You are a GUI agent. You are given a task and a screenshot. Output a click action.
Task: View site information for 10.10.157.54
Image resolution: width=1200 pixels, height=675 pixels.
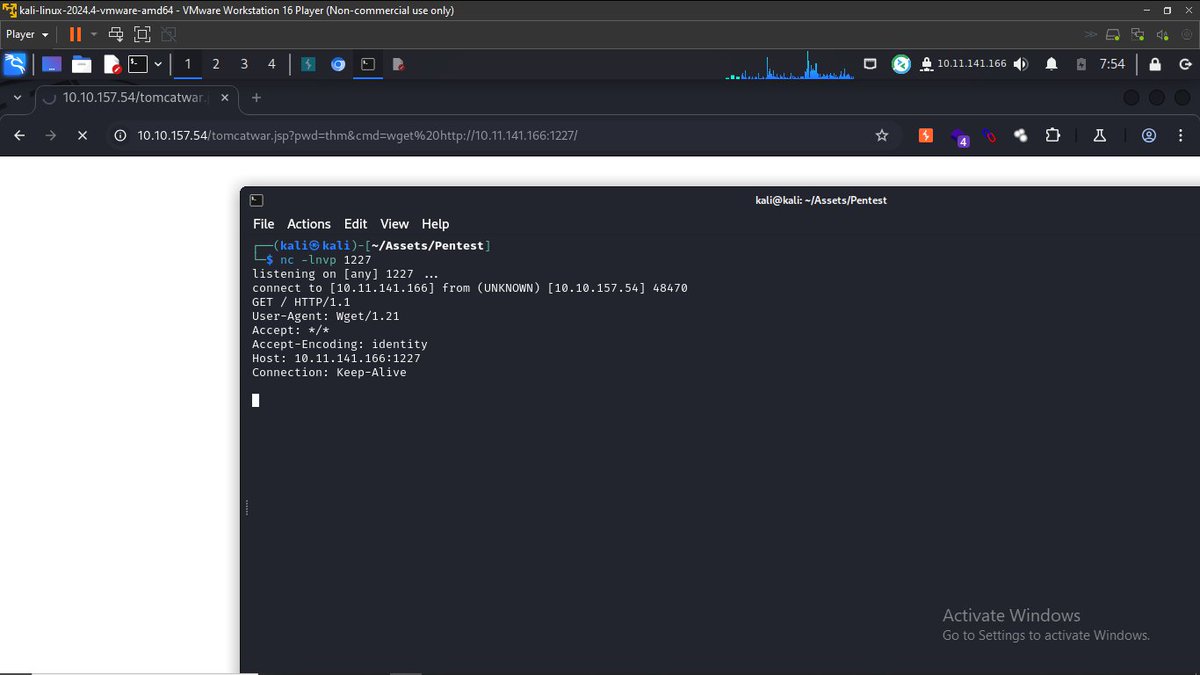(x=120, y=135)
